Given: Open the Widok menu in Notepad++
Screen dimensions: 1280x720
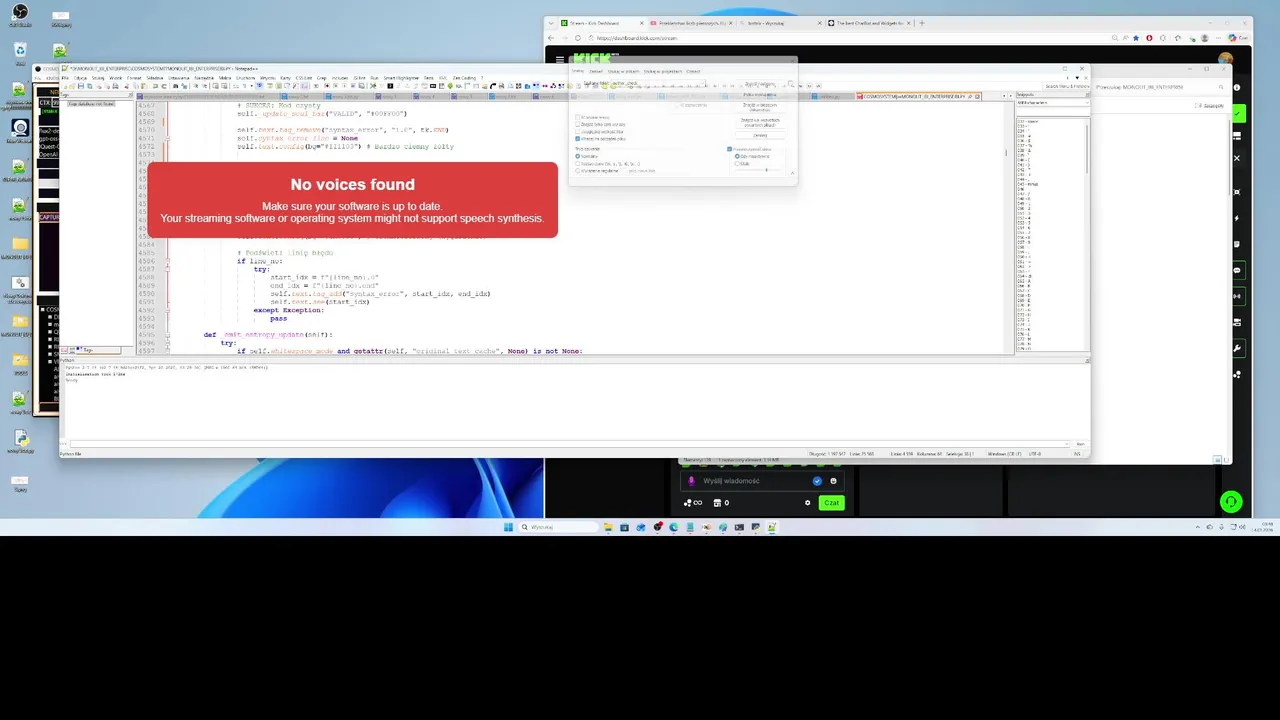Looking at the screenshot, I should (115, 78).
